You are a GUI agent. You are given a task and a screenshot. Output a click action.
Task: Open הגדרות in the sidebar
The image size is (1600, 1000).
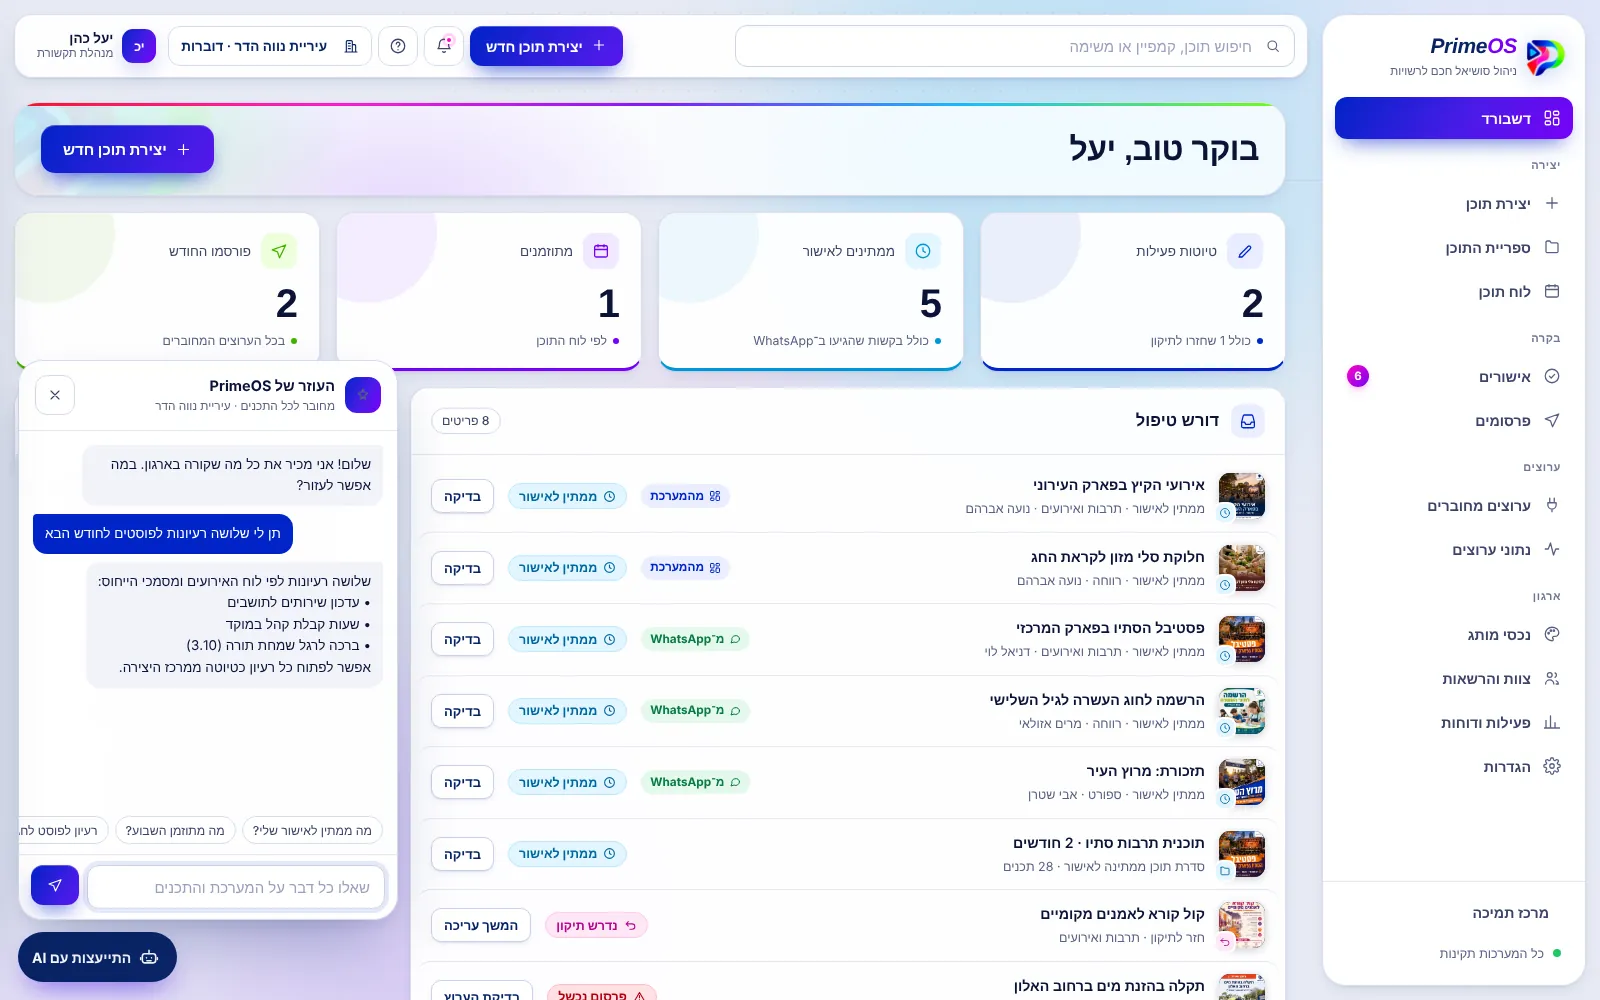click(1454, 766)
